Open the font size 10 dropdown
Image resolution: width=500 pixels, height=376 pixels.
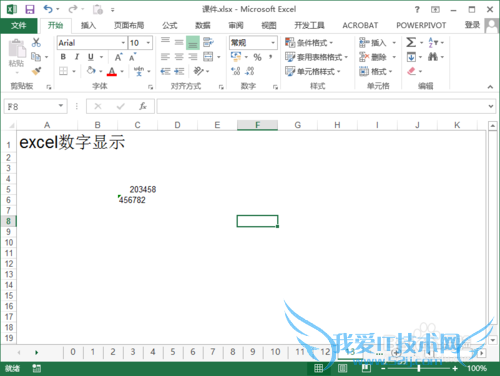coord(148,43)
